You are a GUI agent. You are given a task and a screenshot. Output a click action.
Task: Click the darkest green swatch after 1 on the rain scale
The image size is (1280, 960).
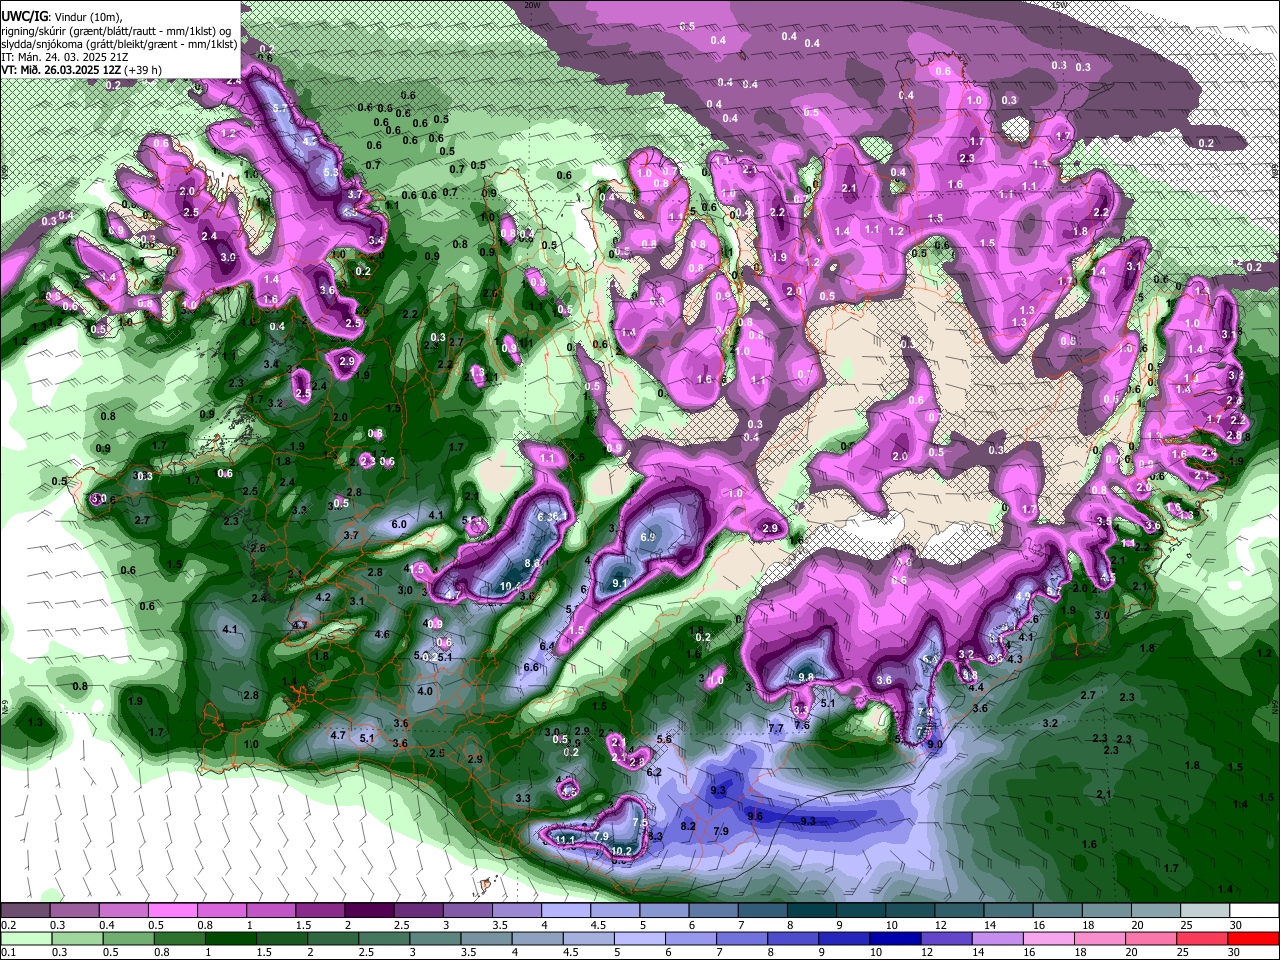(x=230, y=938)
